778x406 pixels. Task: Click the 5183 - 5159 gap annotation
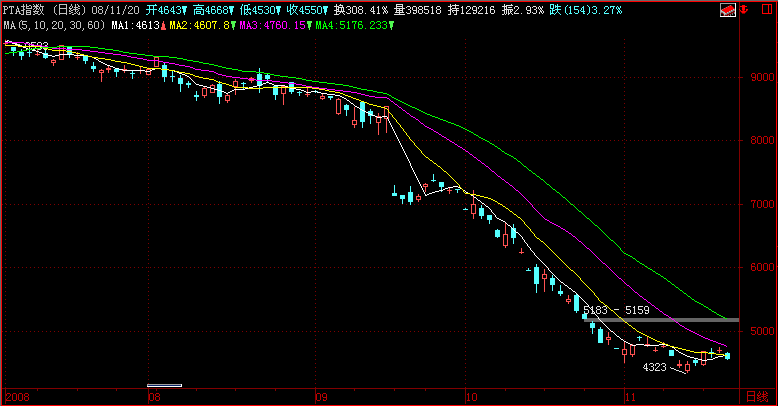[x=616, y=310]
